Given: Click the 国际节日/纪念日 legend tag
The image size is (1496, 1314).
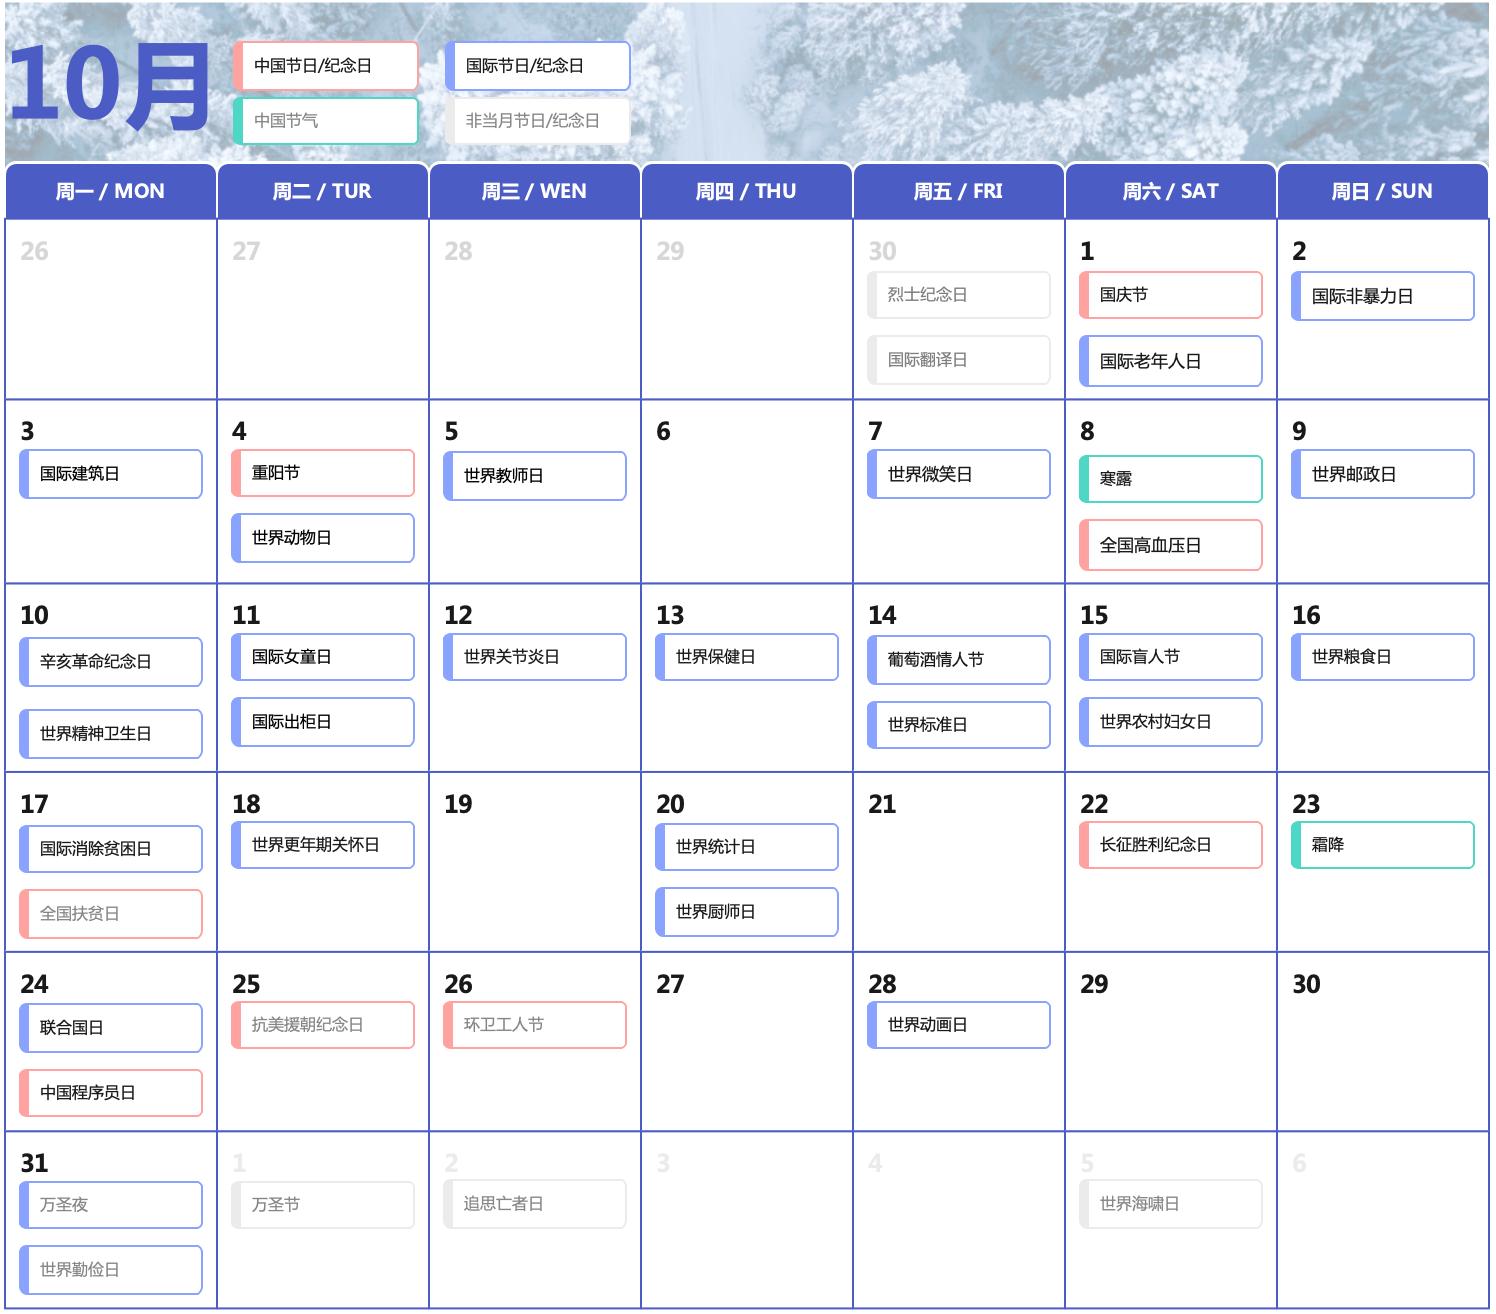Looking at the screenshot, I should [538, 66].
